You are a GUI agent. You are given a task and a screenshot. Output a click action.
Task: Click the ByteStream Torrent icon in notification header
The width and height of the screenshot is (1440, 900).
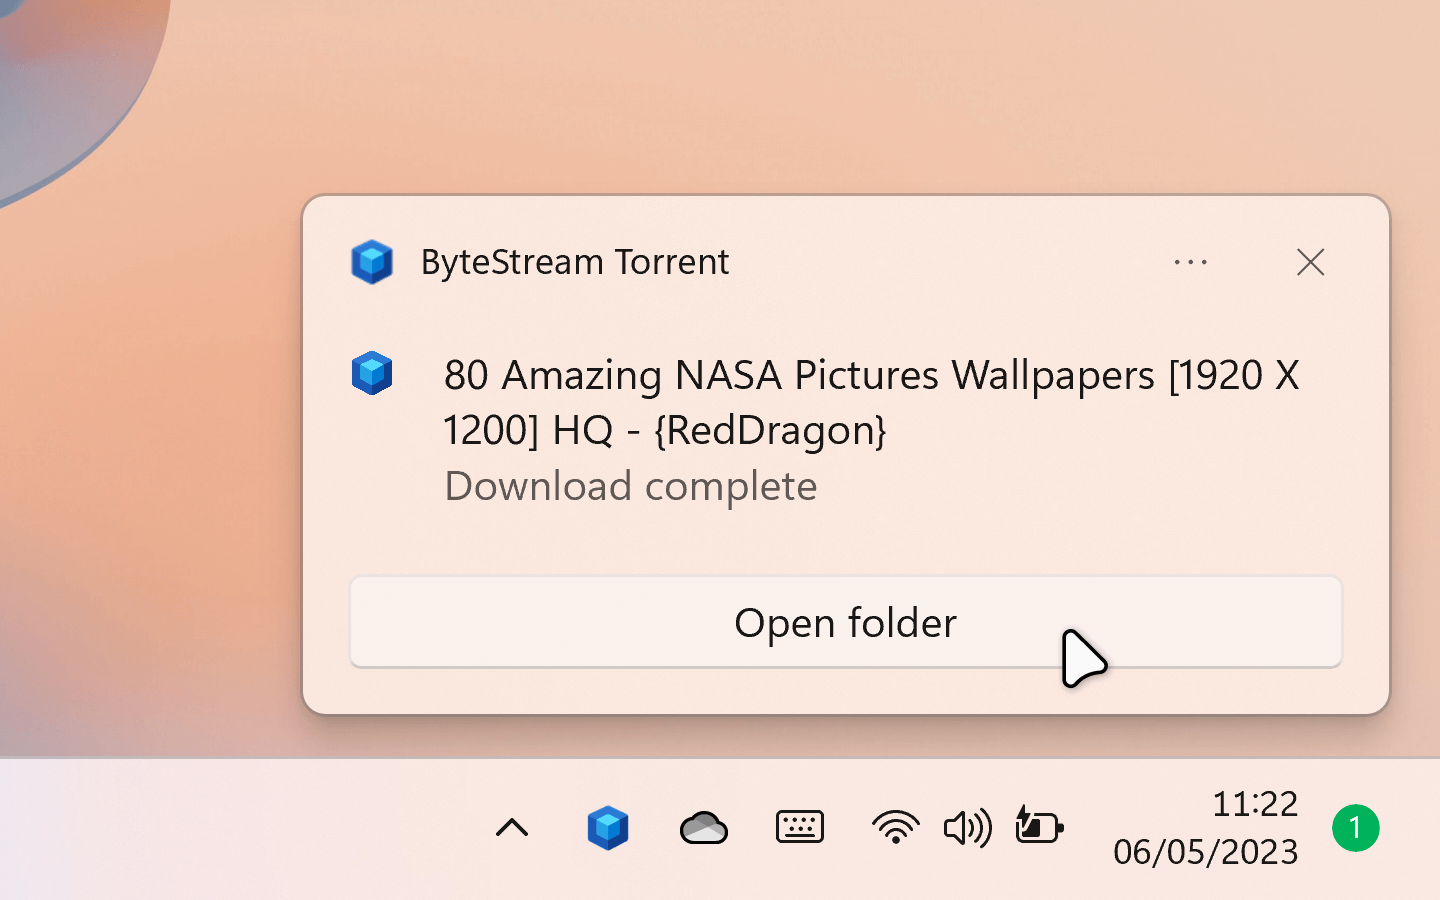point(372,262)
